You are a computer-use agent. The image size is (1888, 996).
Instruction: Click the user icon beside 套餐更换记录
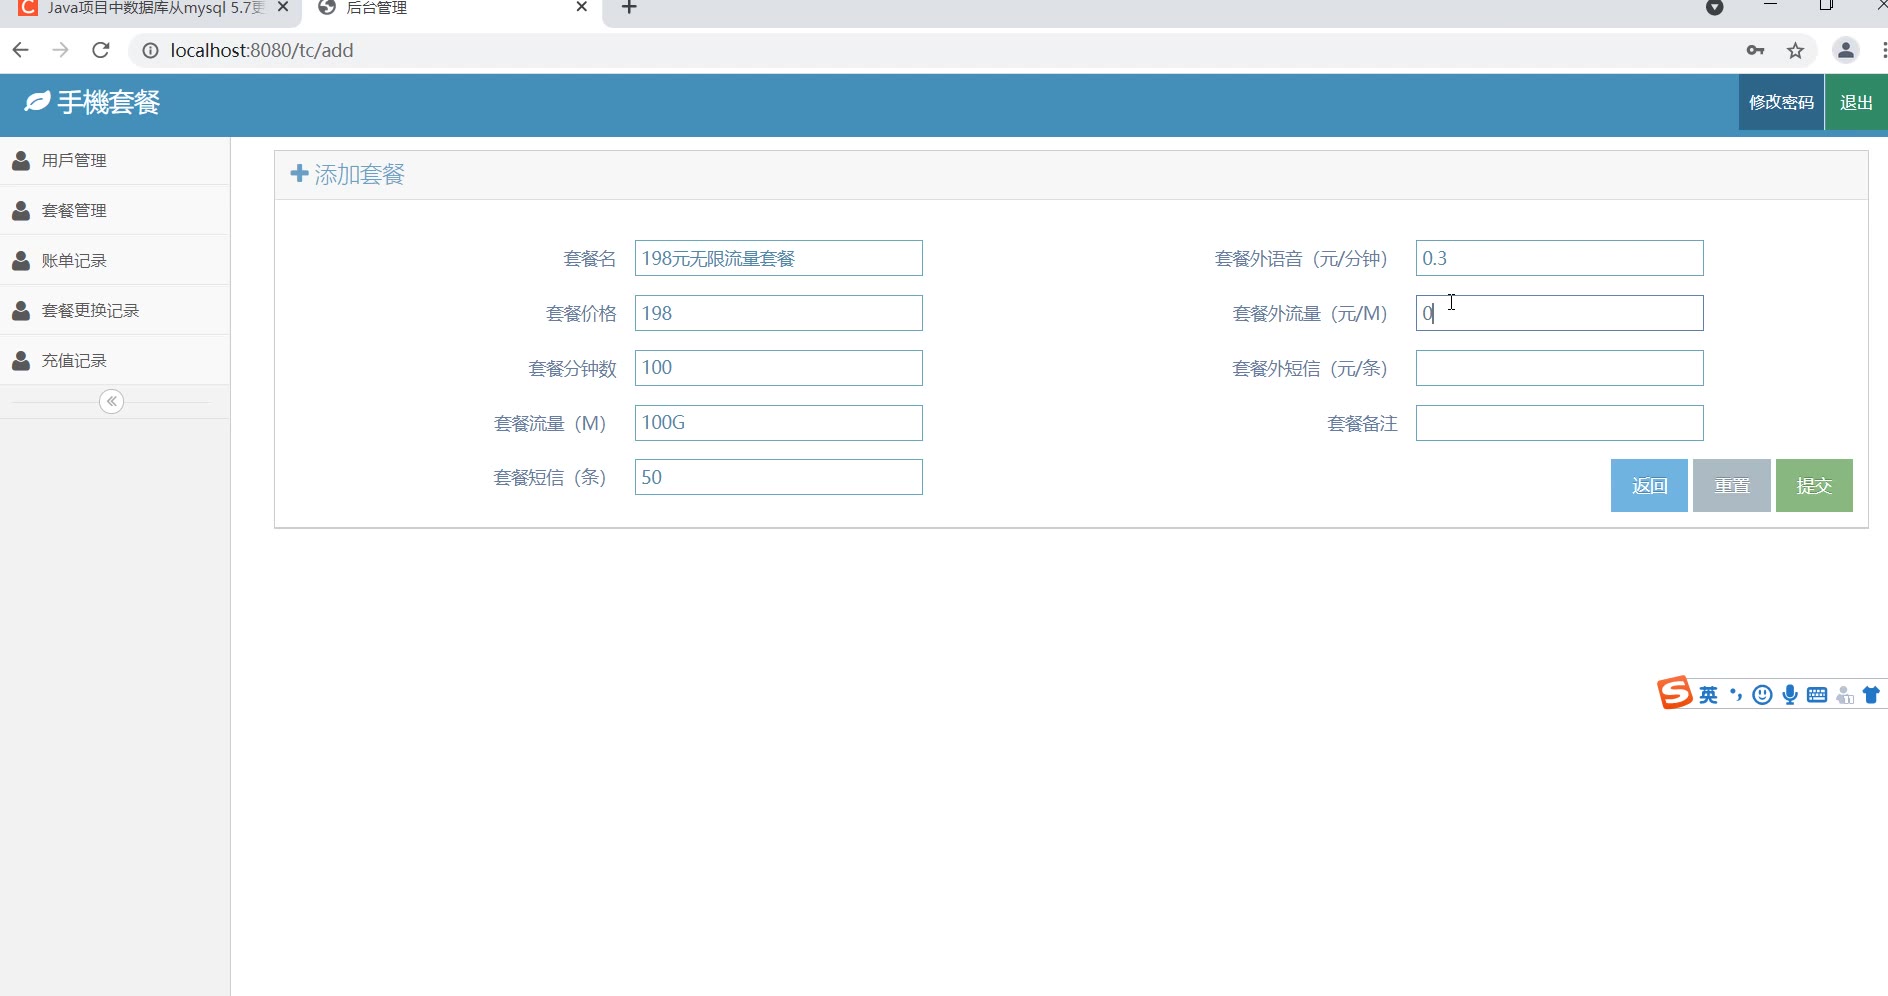click(21, 310)
